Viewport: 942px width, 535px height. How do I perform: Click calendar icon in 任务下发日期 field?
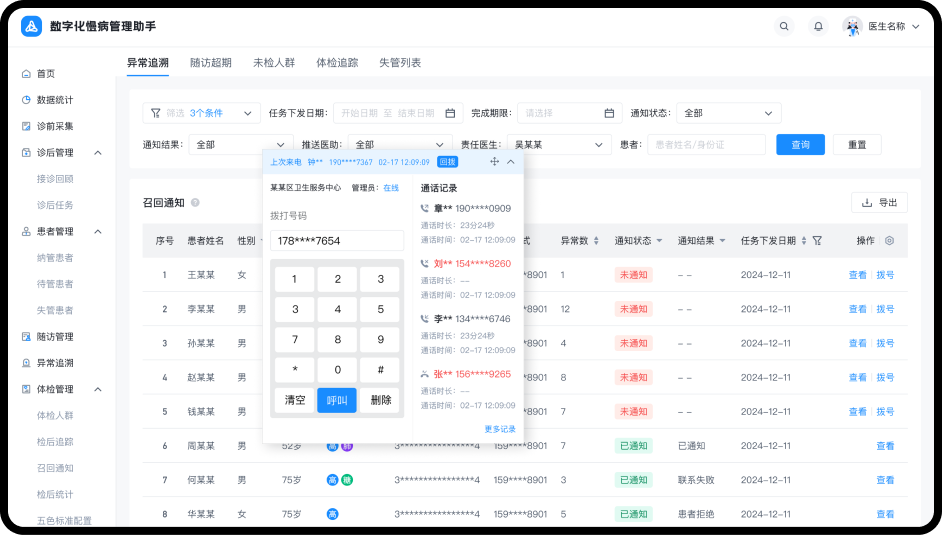[450, 113]
